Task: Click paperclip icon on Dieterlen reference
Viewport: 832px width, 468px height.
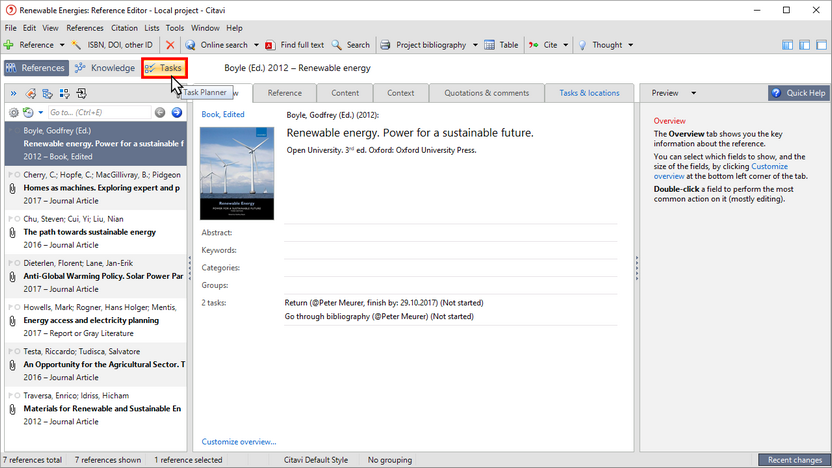Action: 12,276
